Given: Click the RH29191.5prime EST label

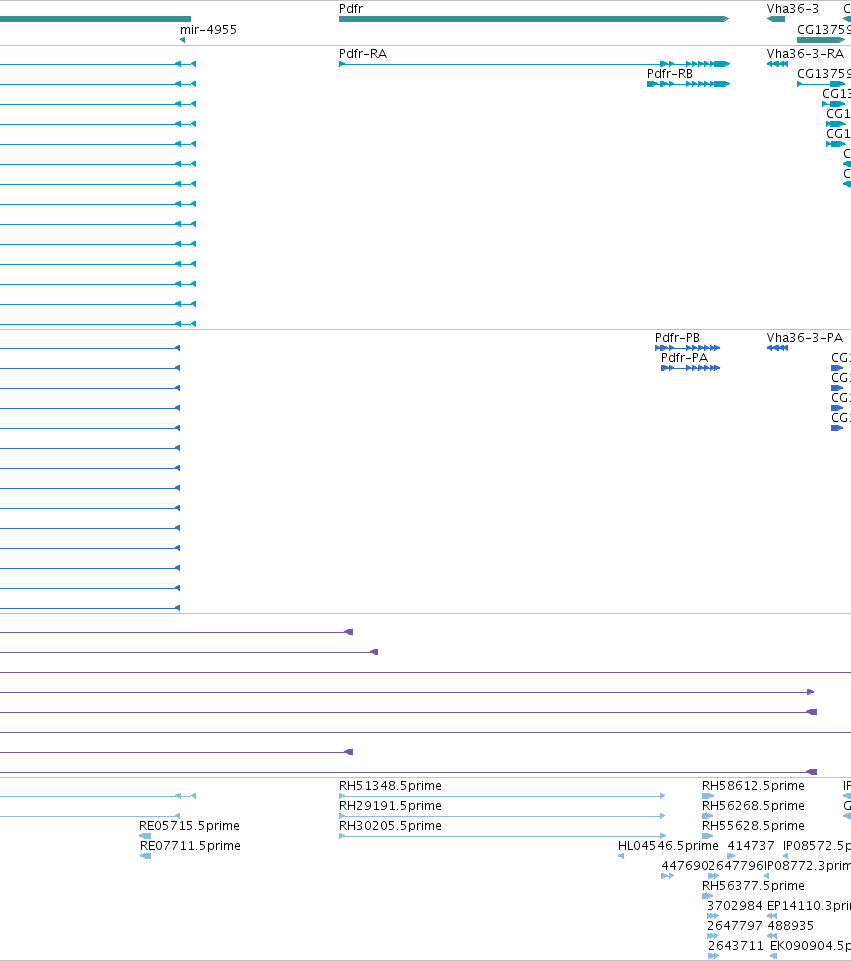Looking at the screenshot, I should (x=390, y=805).
